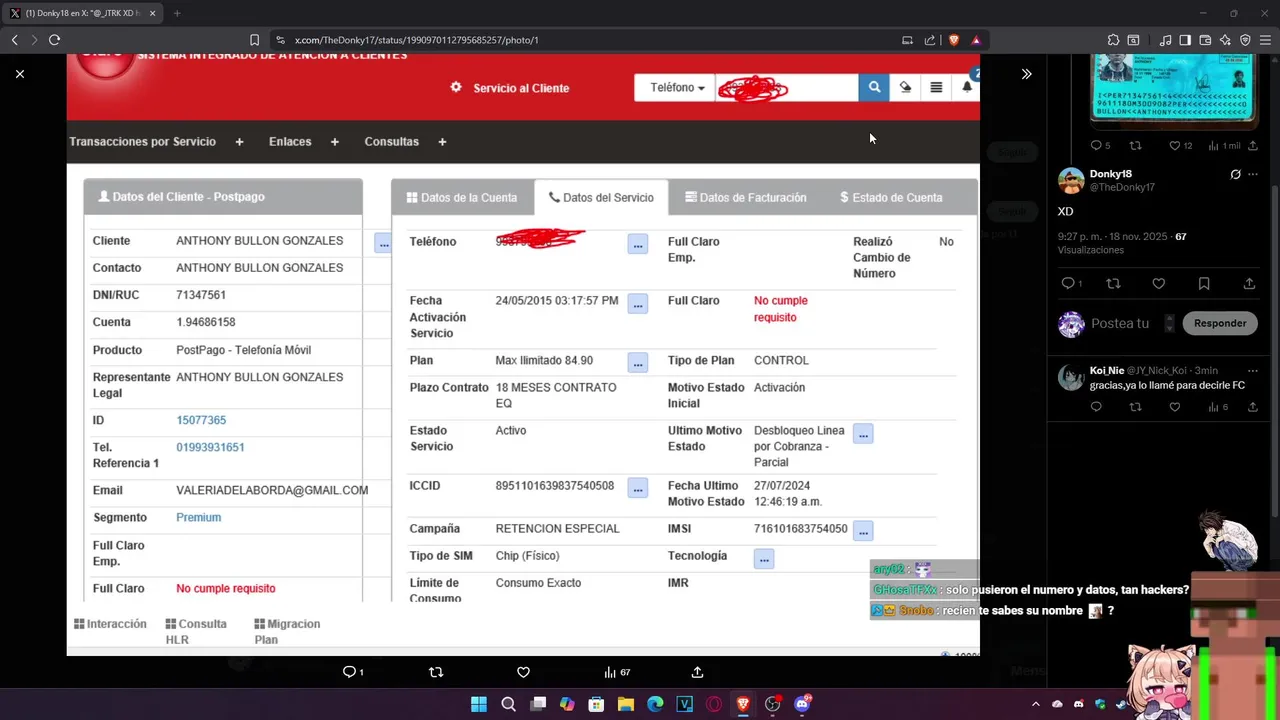
Task: Open the browser extensions puzzle icon
Action: pyautogui.click(x=1113, y=40)
